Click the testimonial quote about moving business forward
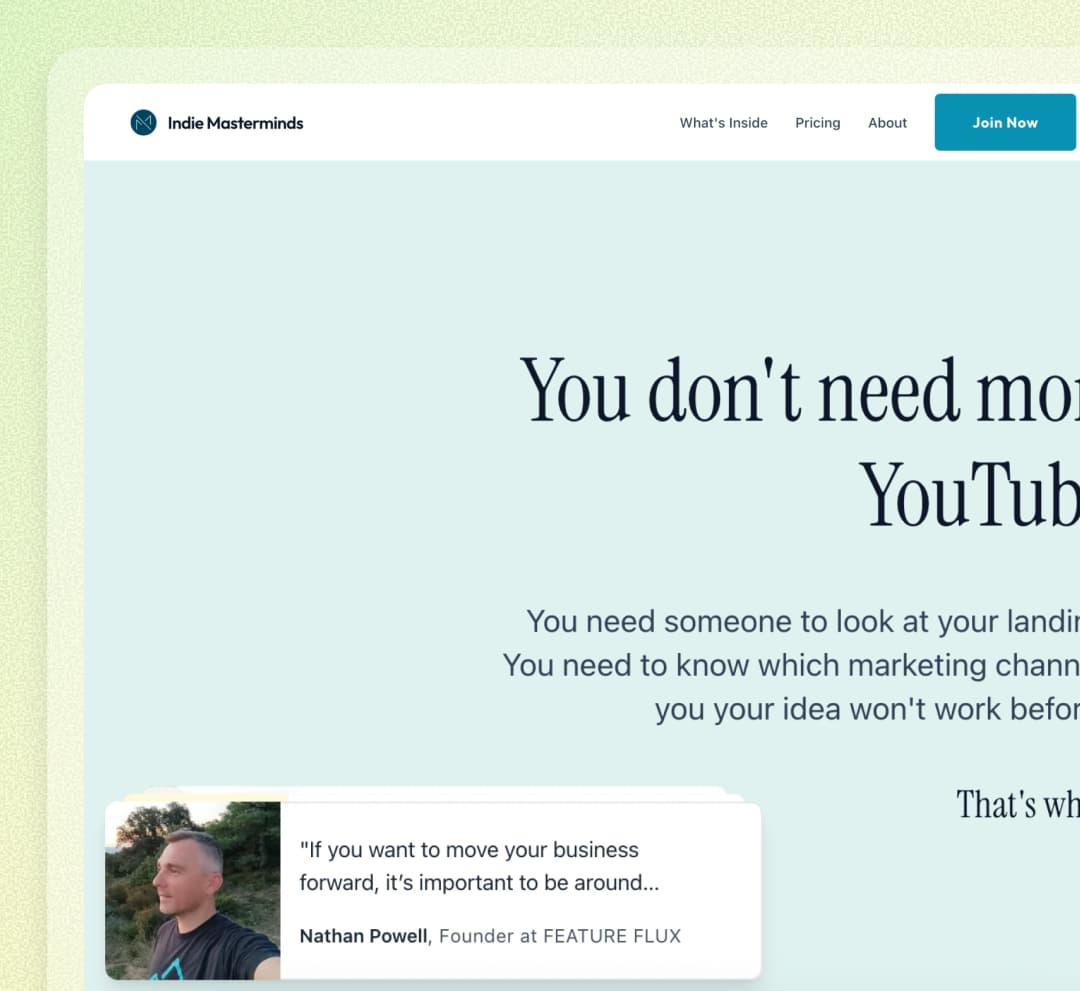The width and height of the screenshot is (1080, 991). click(x=479, y=866)
